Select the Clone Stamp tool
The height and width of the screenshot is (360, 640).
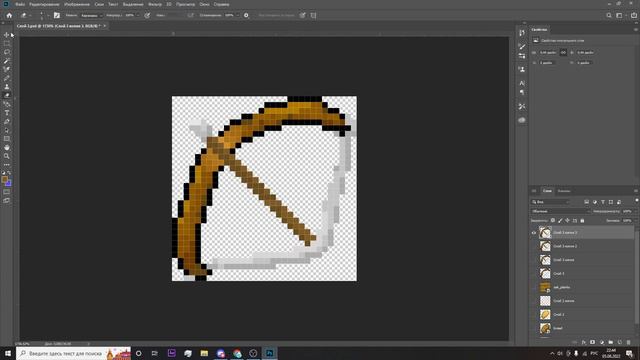(x=7, y=87)
